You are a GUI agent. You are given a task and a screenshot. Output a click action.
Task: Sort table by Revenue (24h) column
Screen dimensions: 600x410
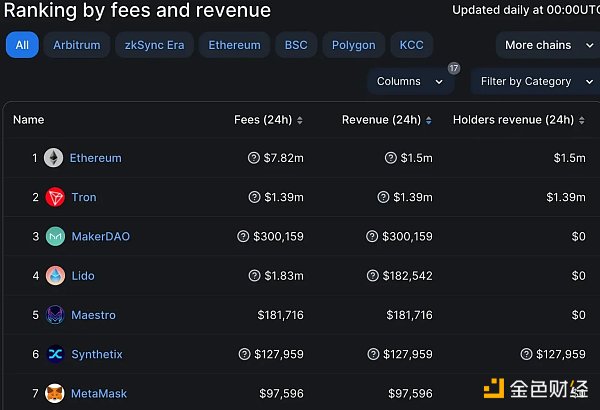click(387, 120)
